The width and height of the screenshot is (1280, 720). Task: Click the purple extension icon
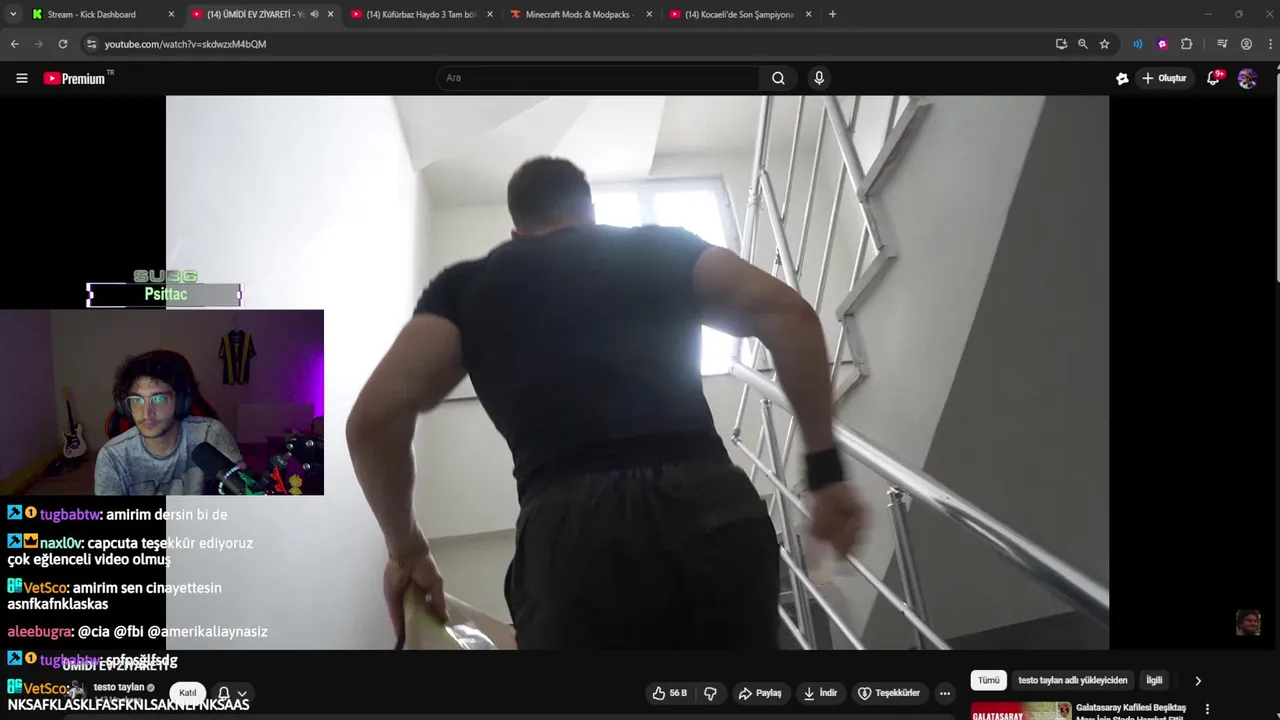click(1162, 44)
